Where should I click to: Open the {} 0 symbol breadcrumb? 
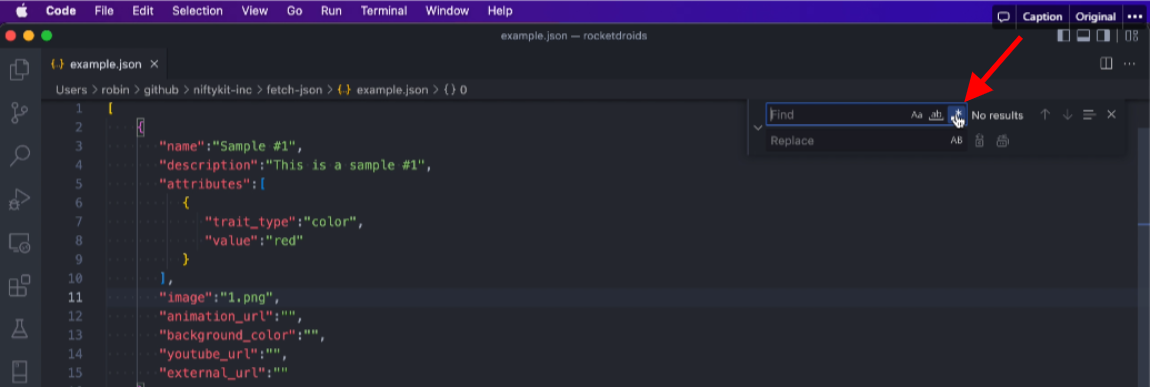[455, 90]
